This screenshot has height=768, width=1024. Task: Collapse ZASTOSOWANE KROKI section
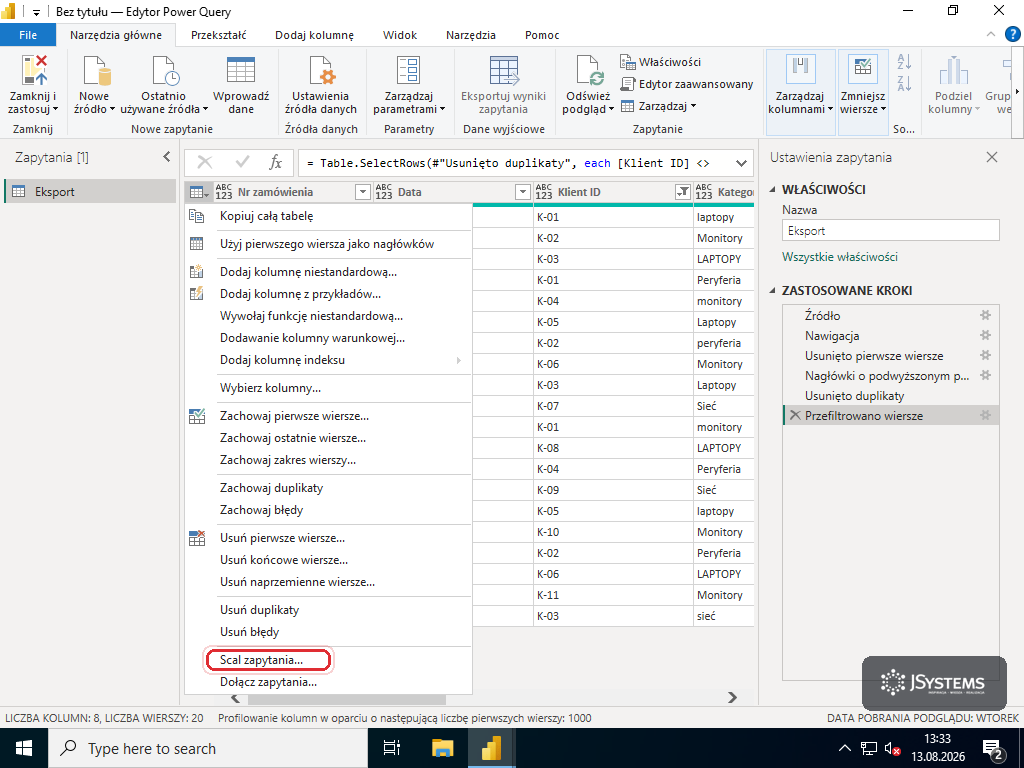(773, 291)
